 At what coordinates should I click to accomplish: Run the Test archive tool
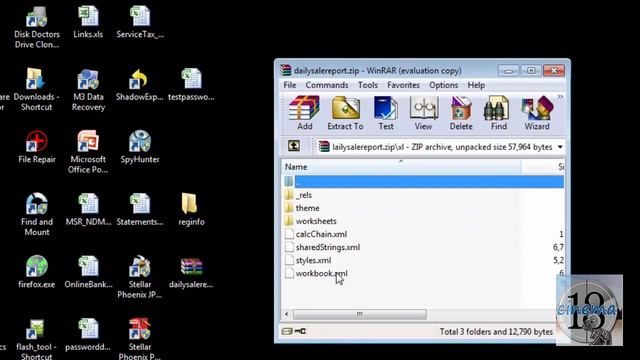click(386, 113)
